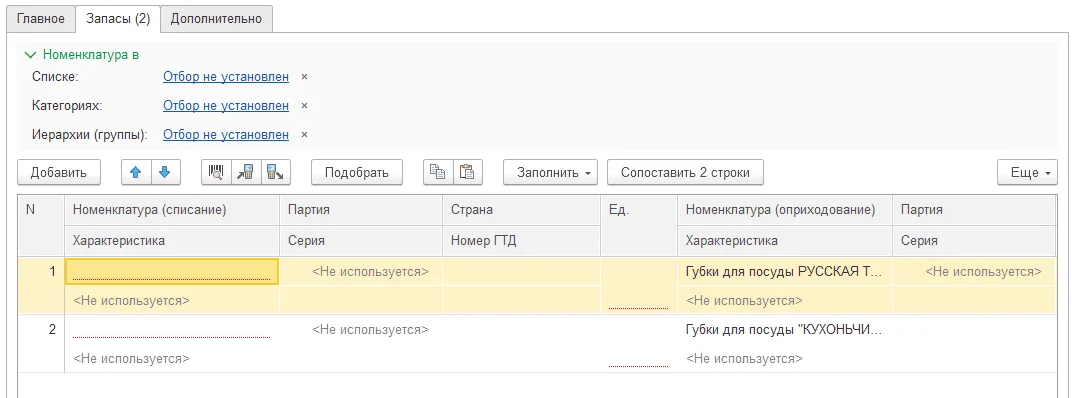Screen dimensions: 1077x398
Task: Click Сопоставить 2 строки button
Action: pos(685,173)
